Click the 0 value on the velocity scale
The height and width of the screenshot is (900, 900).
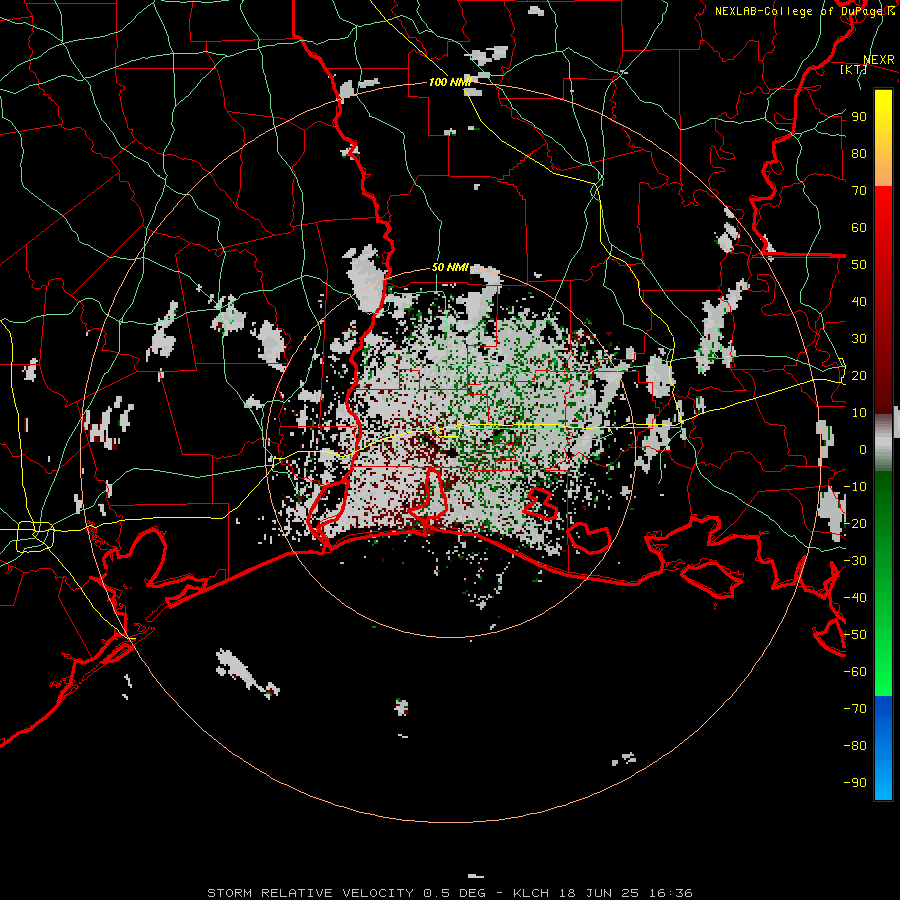863,449
